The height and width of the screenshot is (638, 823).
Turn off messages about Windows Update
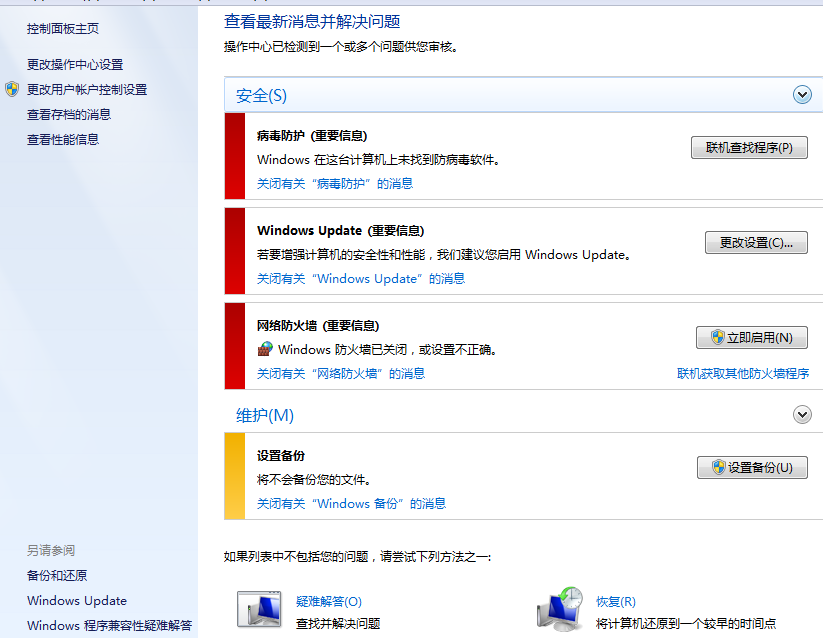361,279
